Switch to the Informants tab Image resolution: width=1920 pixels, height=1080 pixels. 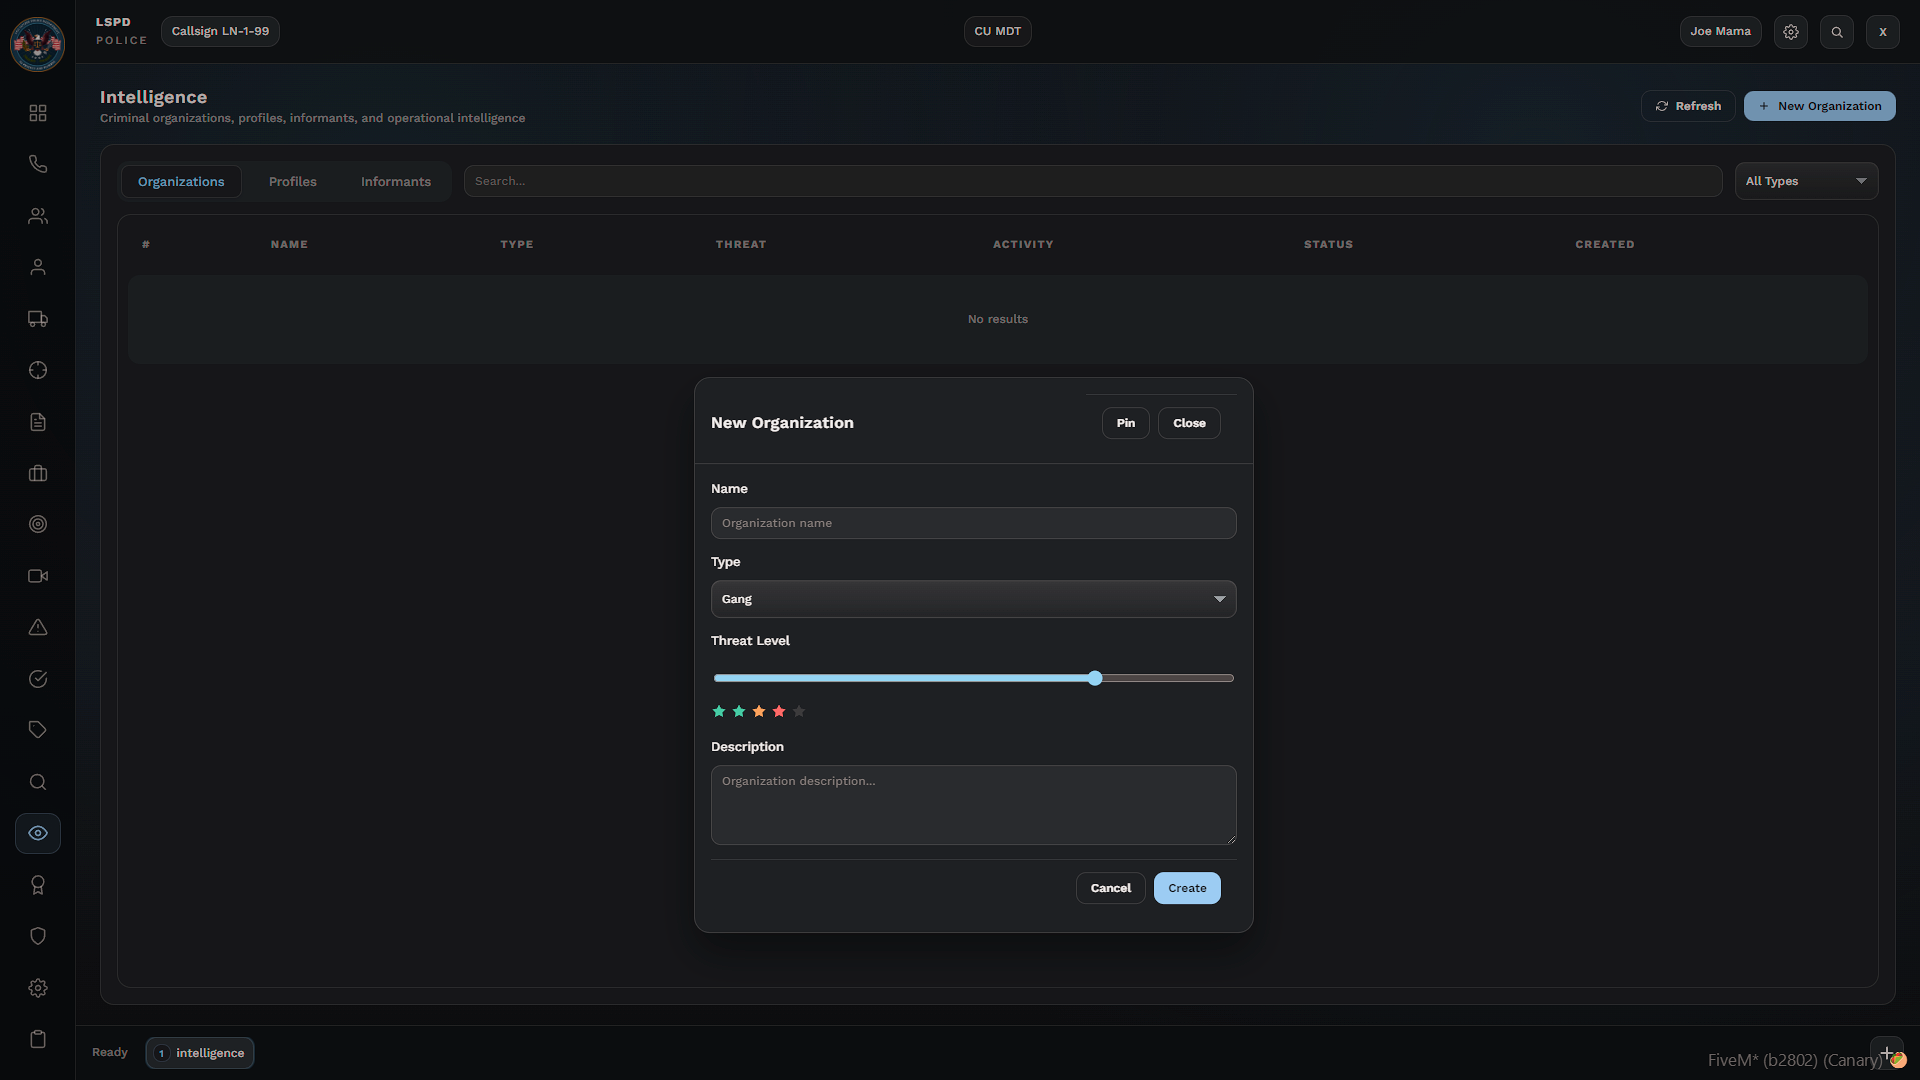395,182
